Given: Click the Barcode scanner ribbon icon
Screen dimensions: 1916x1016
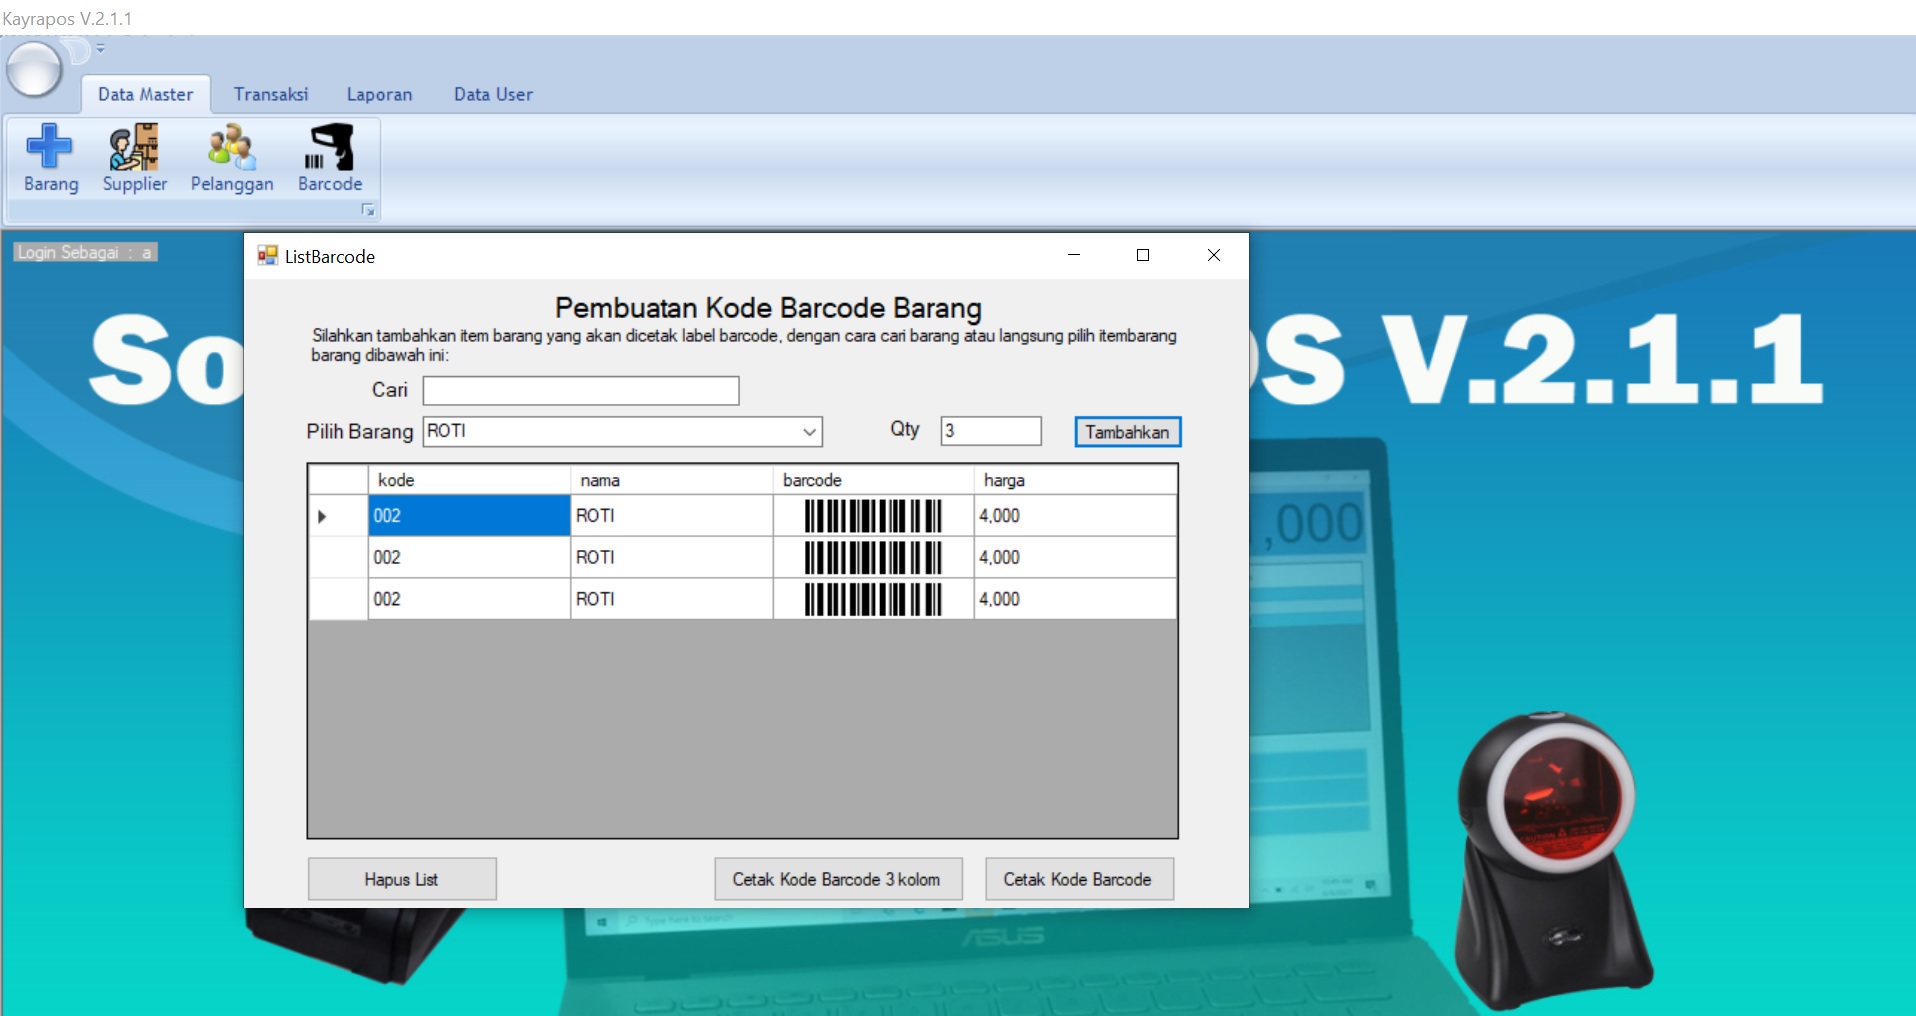Looking at the screenshot, I should tap(330, 157).
